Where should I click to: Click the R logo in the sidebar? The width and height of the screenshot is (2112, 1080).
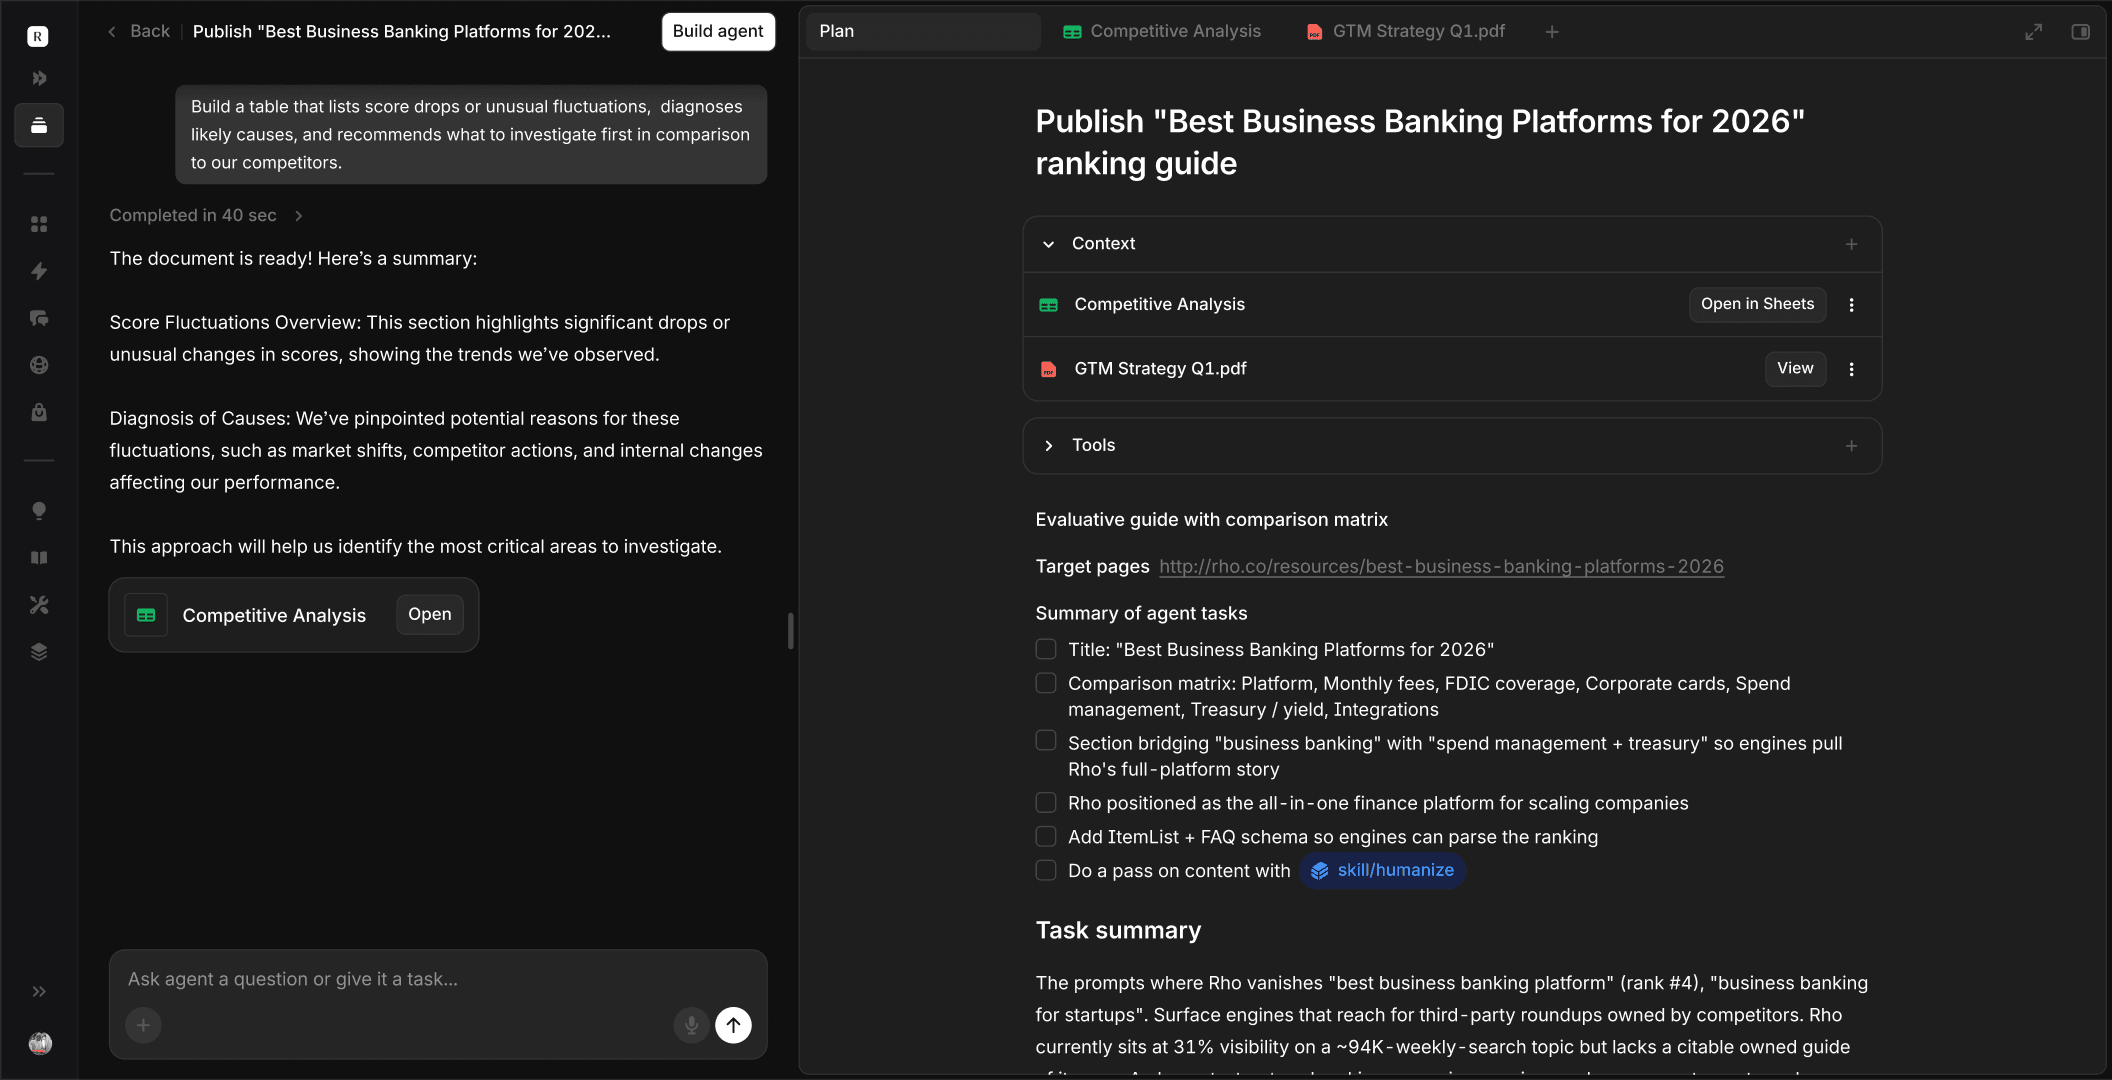38,37
